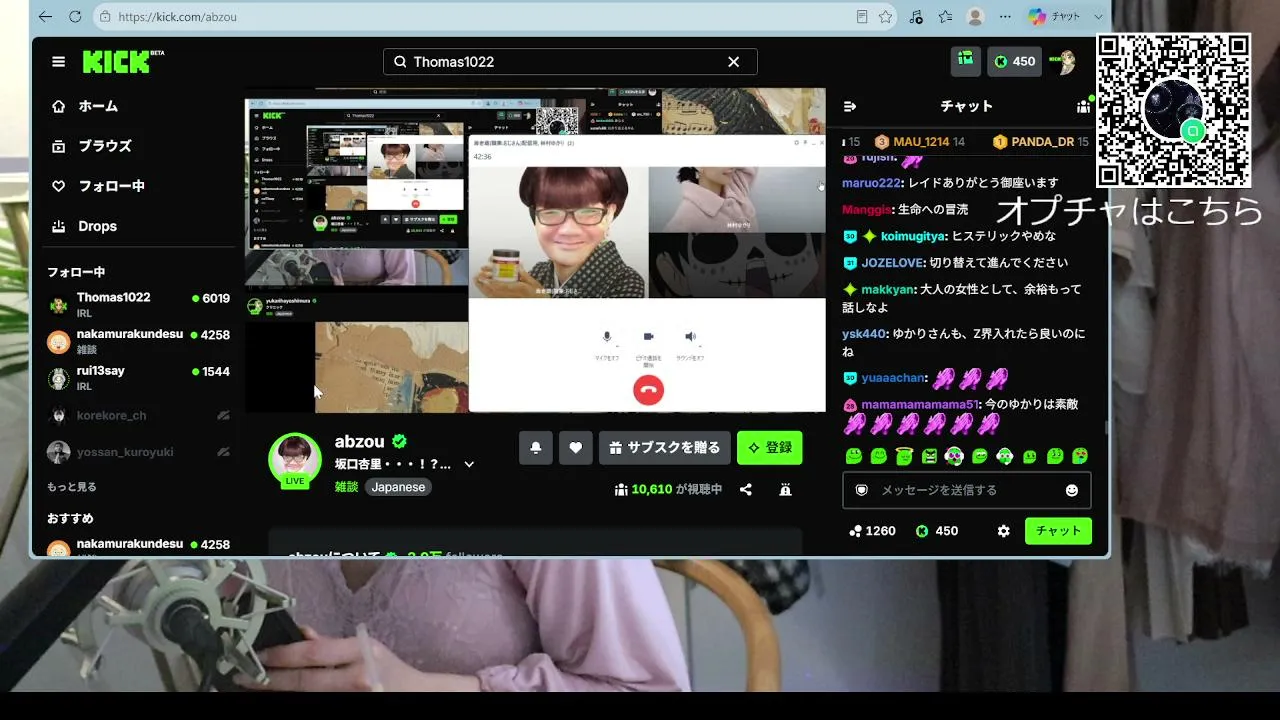This screenshot has width=1280, height=720.
Task: Click username mamamamamama51 in chat
Action: 919,405
